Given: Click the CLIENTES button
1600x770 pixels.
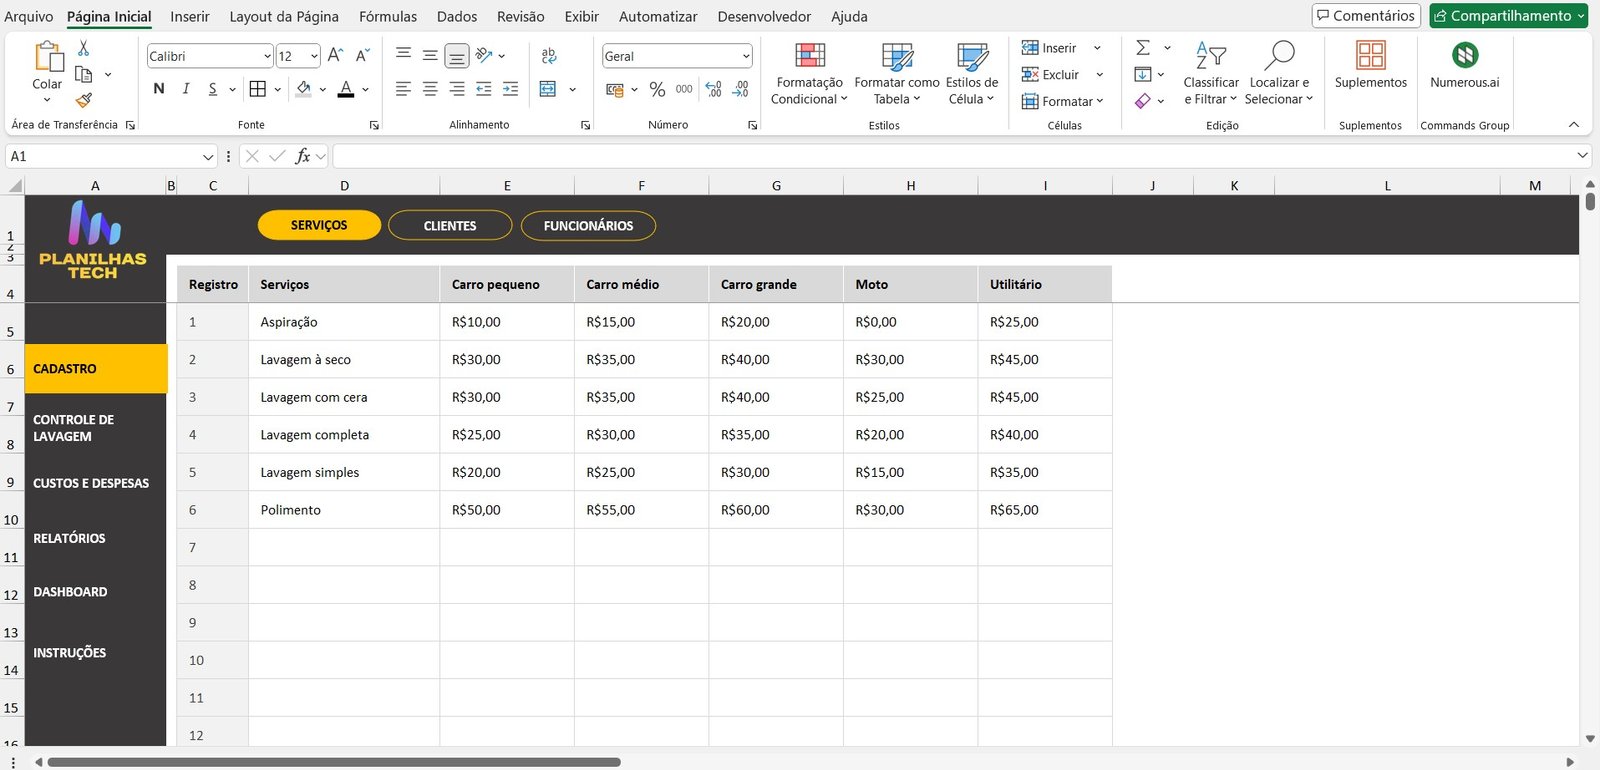Looking at the screenshot, I should (450, 225).
